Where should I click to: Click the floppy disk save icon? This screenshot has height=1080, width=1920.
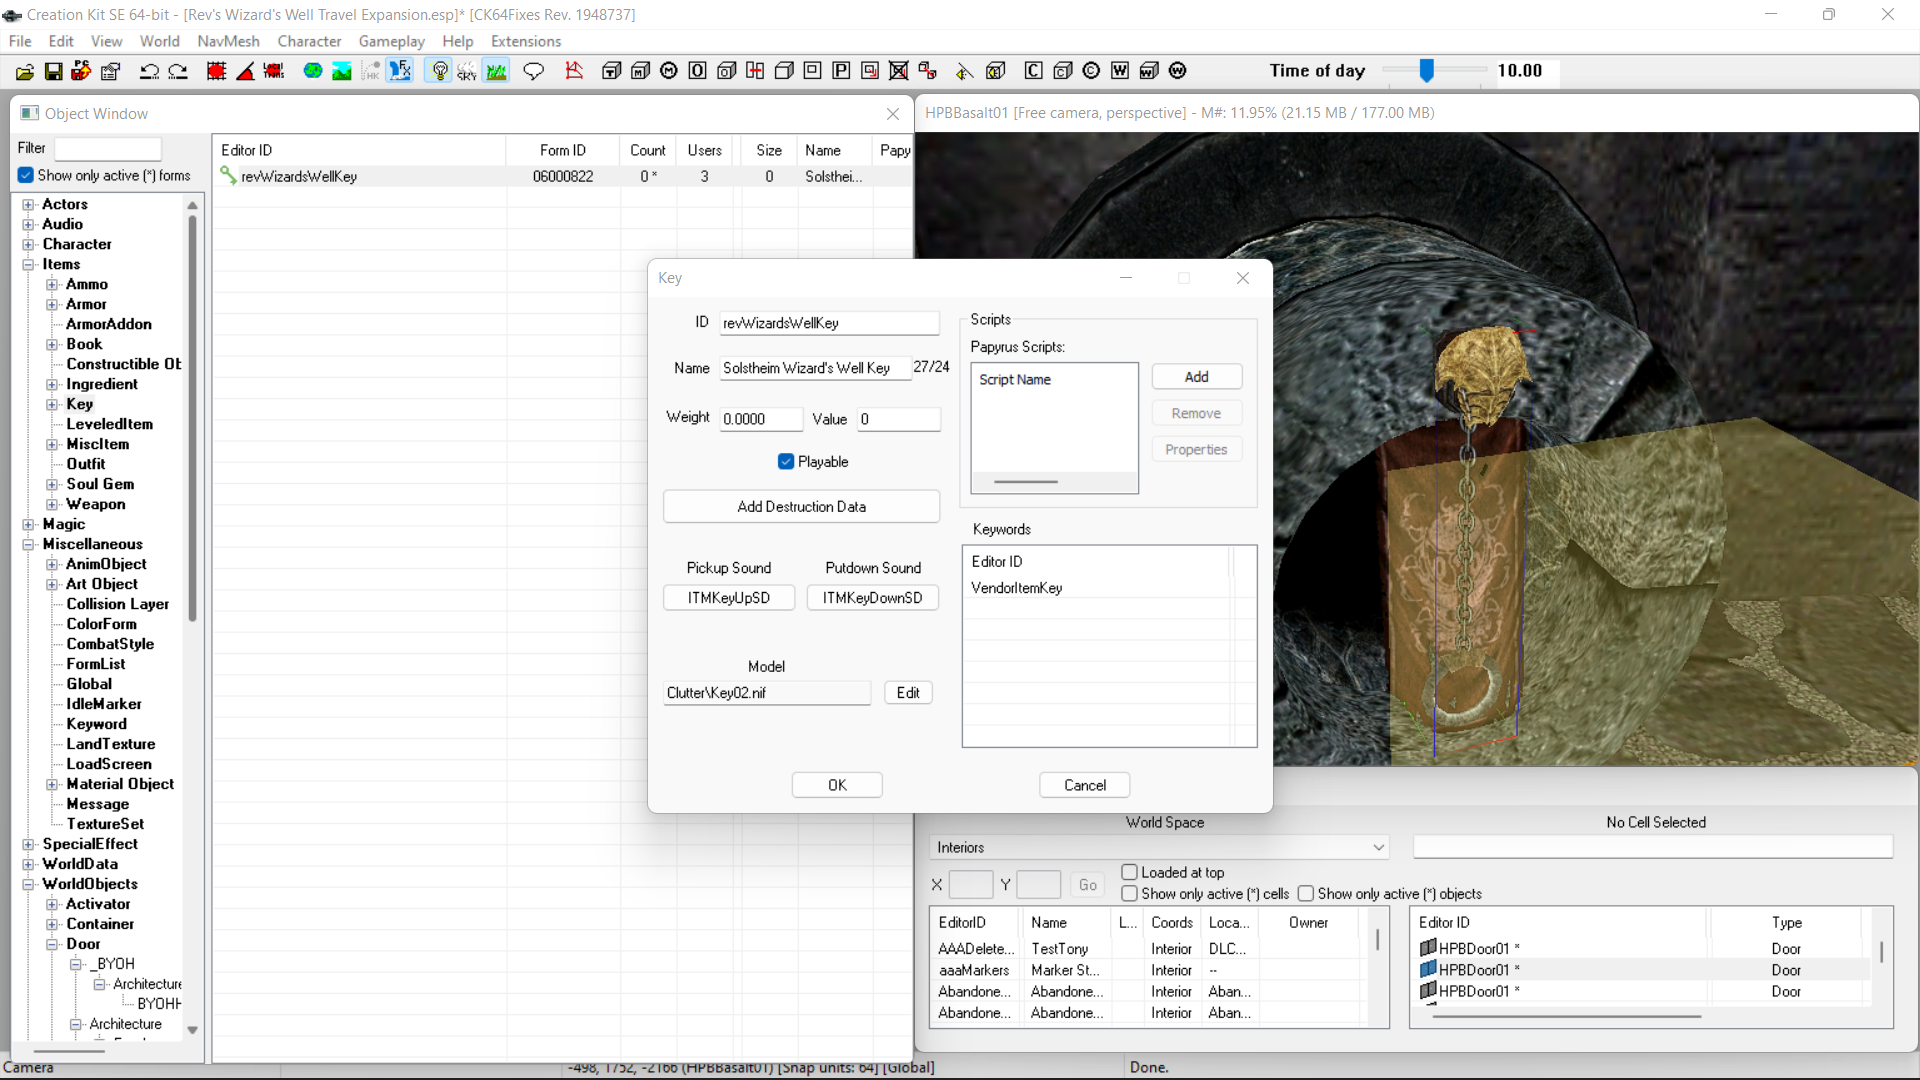click(54, 71)
